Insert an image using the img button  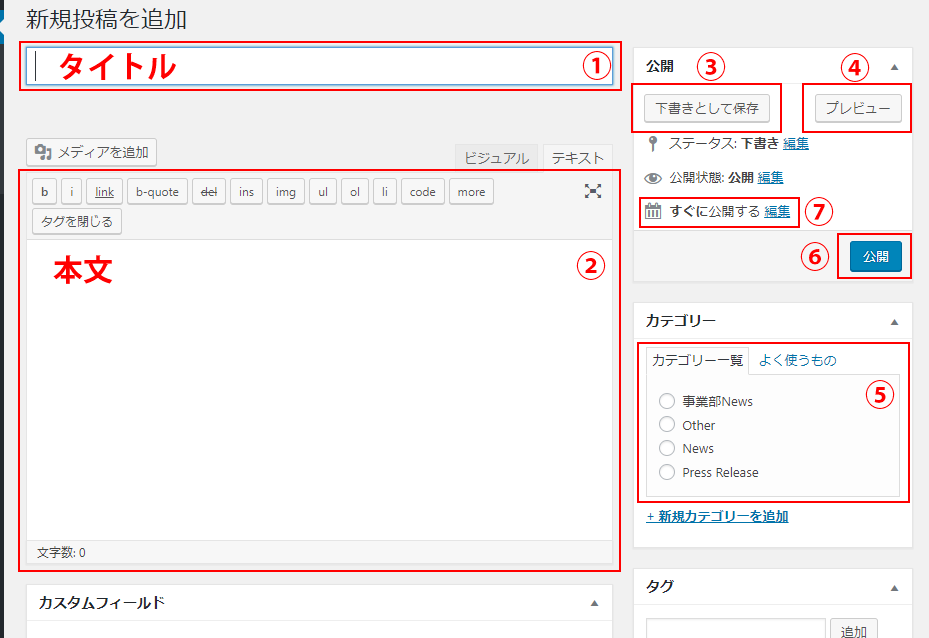pyautogui.click(x=286, y=191)
